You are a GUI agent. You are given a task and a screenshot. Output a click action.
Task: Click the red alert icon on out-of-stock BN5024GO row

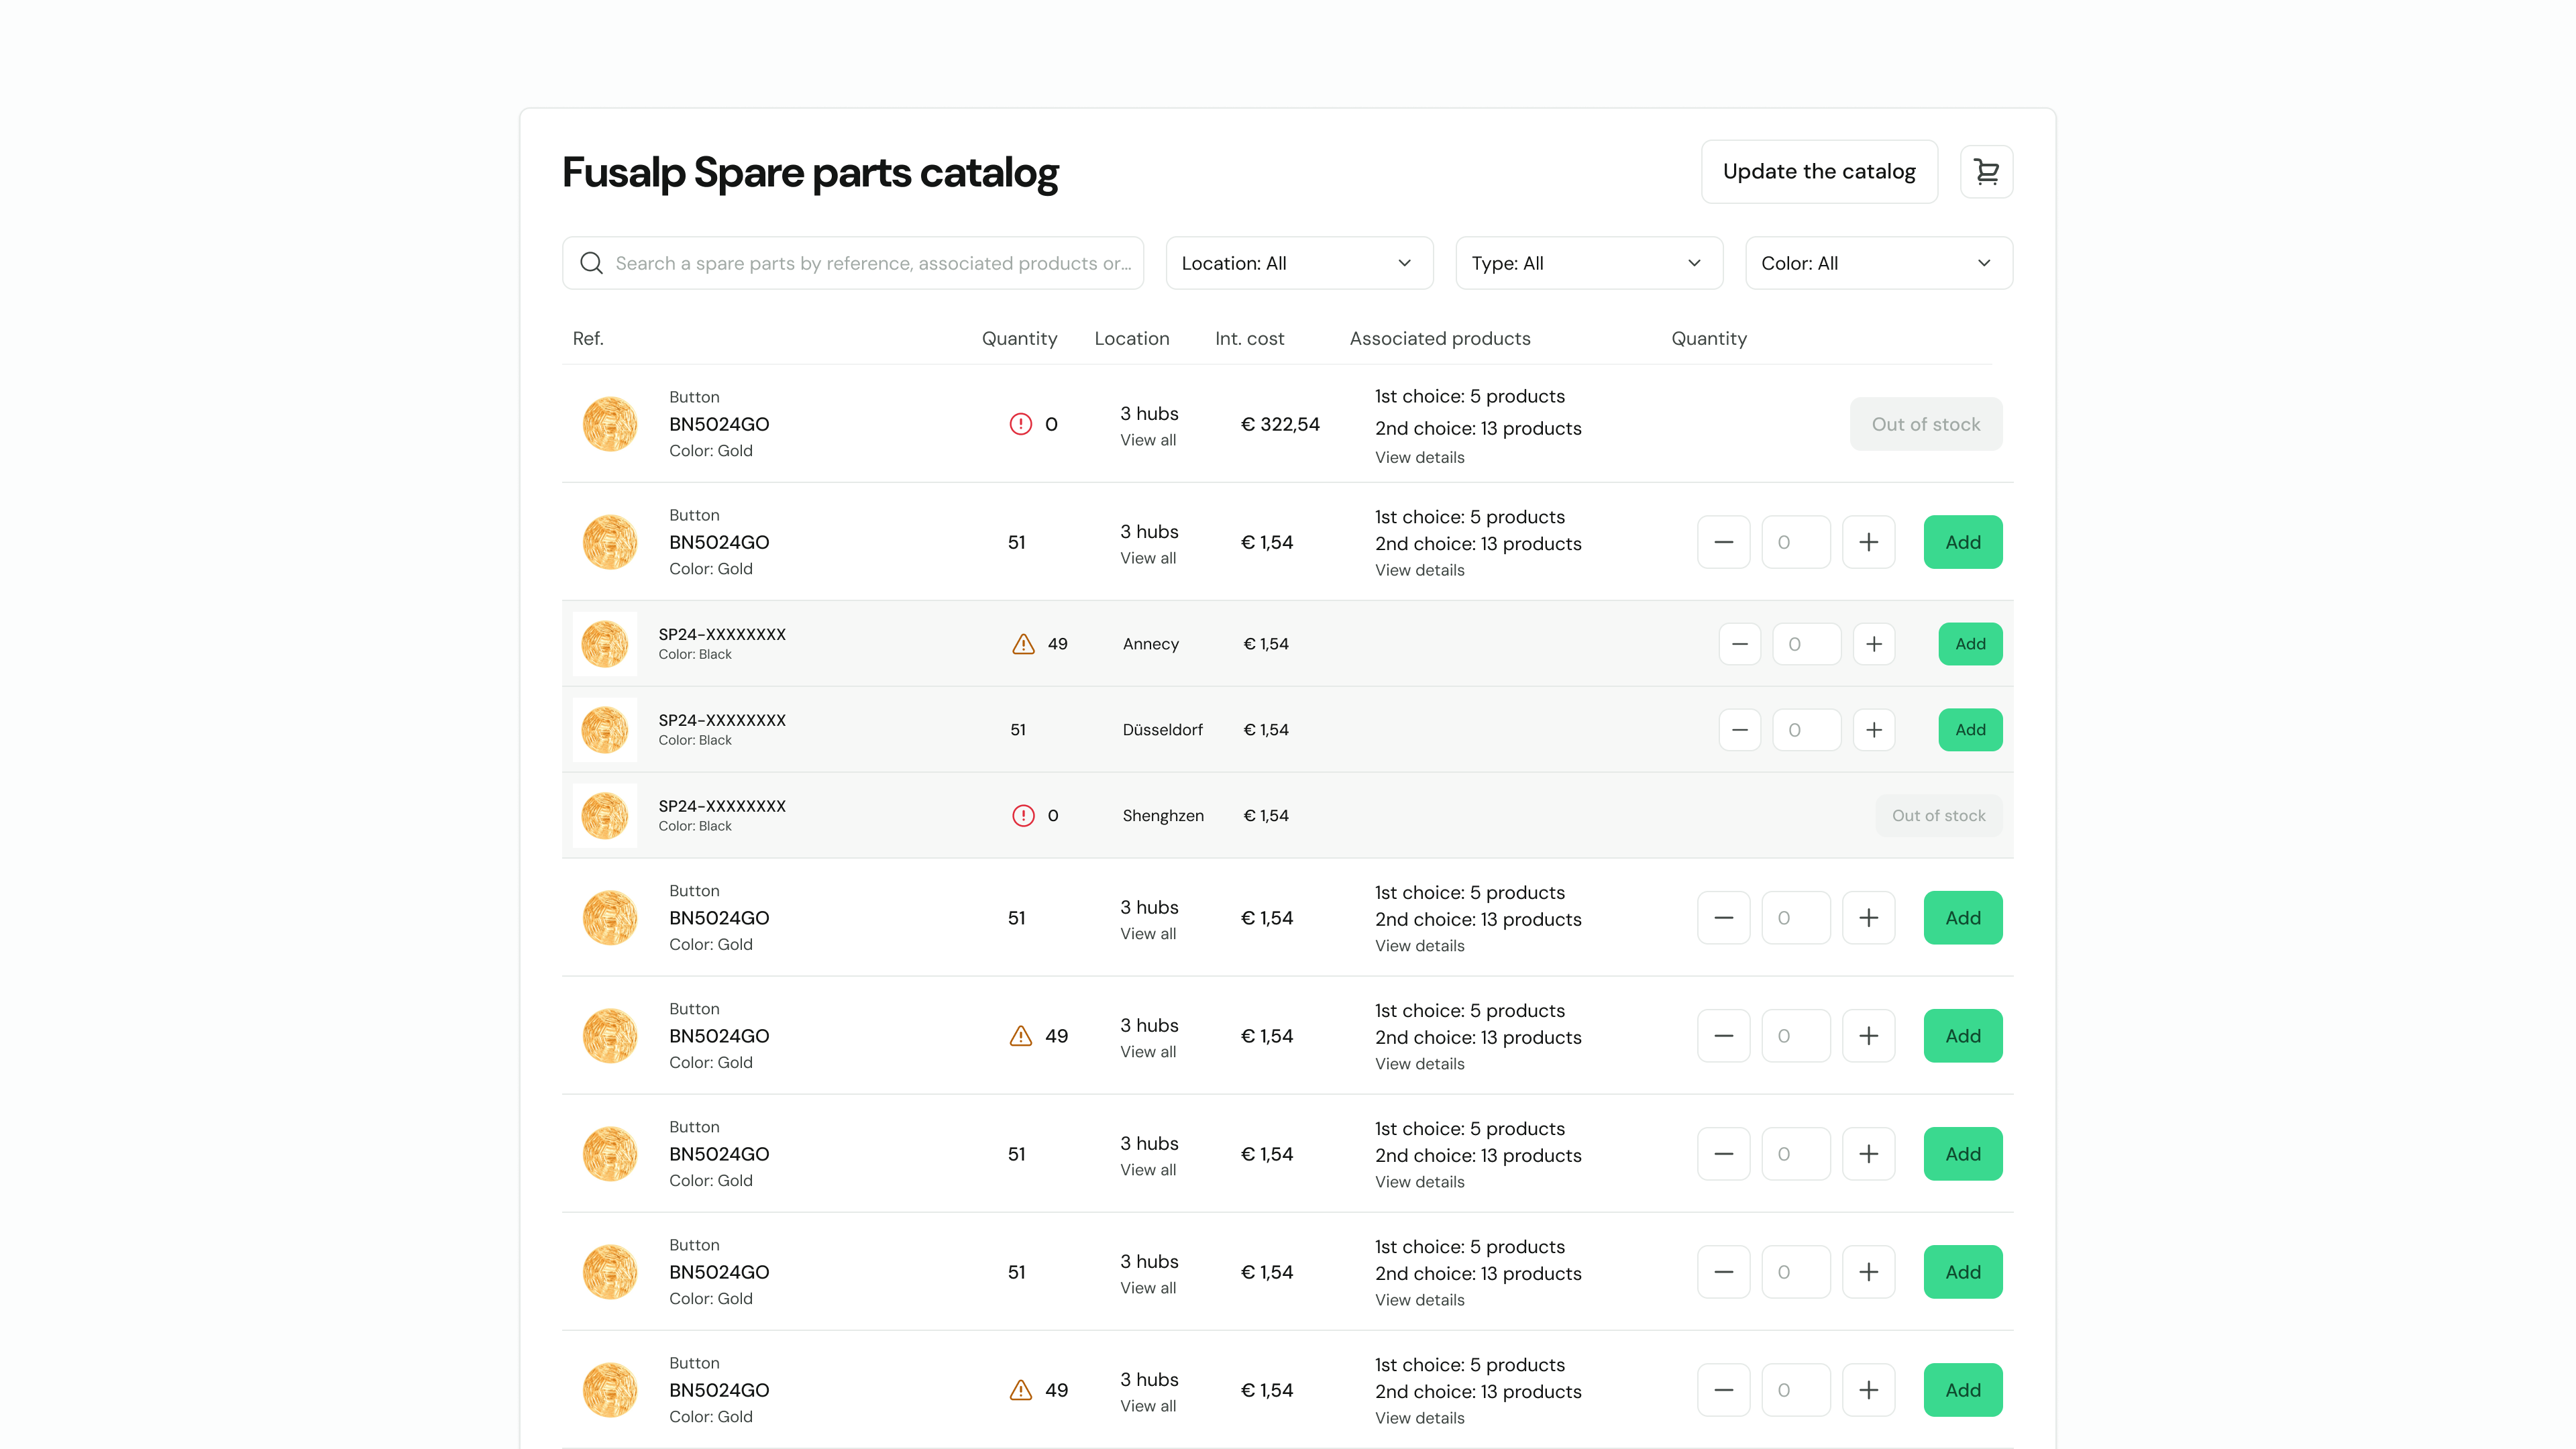[1021, 423]
